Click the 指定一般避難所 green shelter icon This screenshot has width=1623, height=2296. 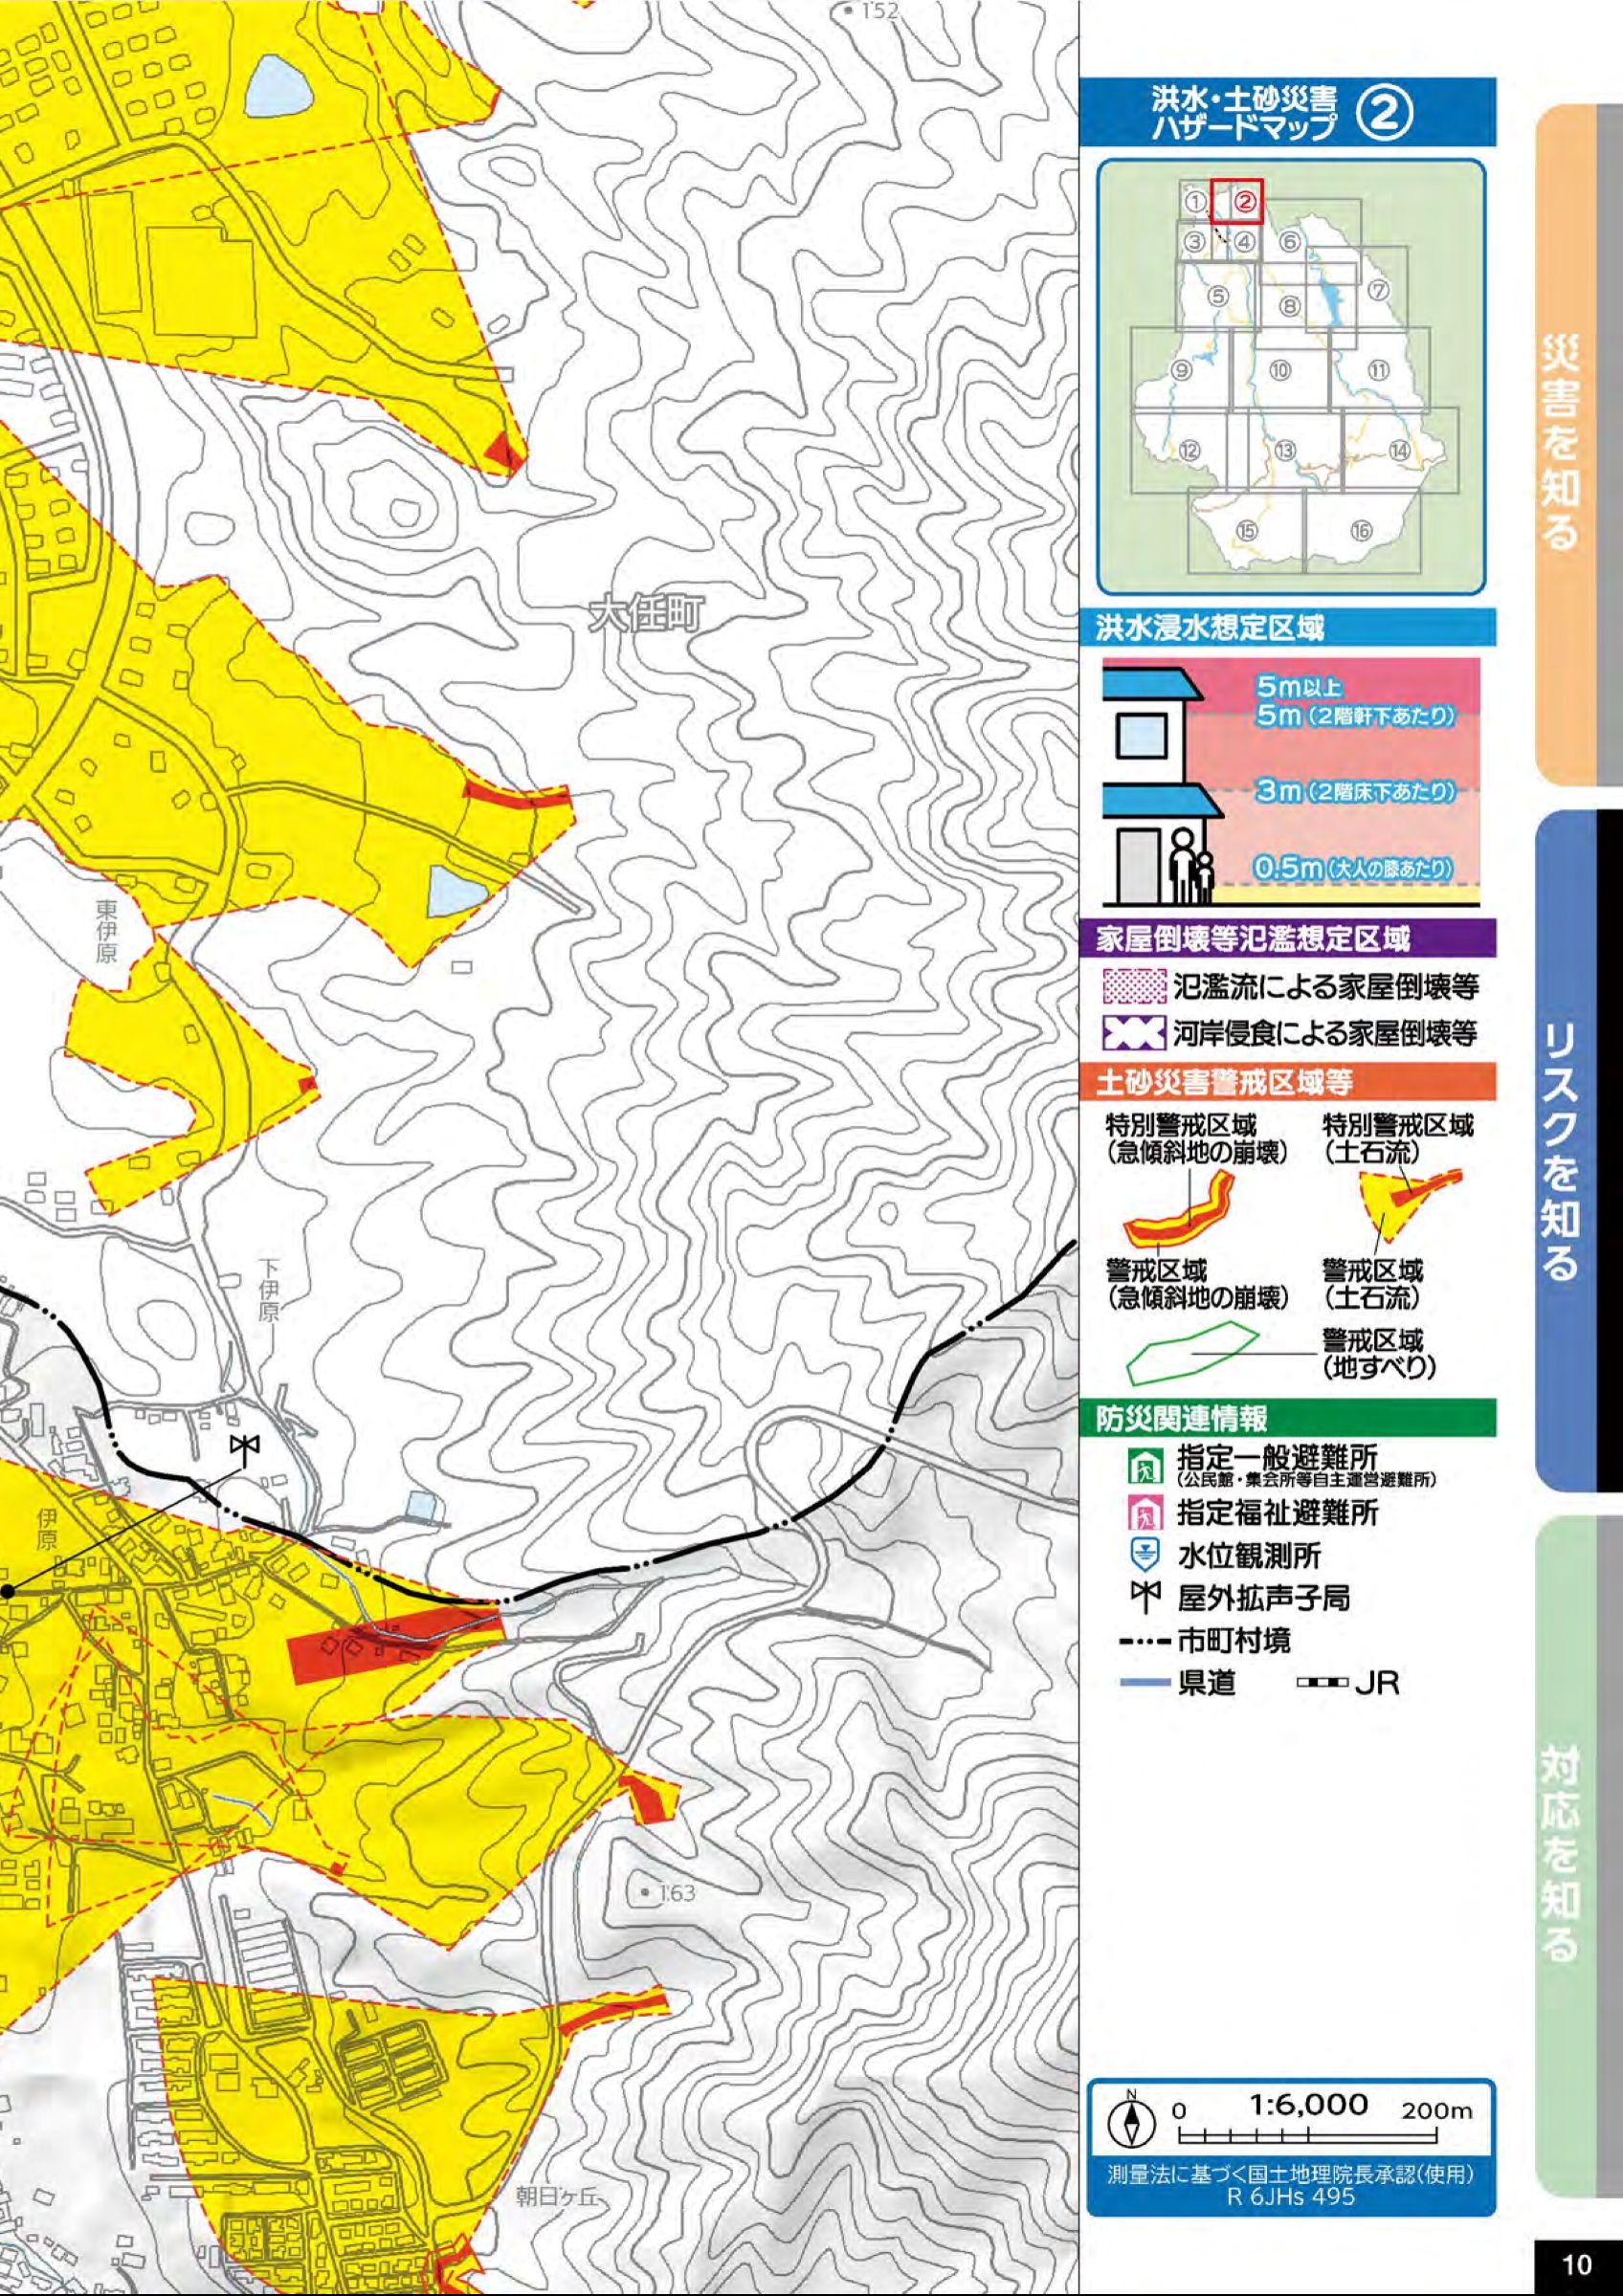pyautogui.click(x=1144, y=1467)
